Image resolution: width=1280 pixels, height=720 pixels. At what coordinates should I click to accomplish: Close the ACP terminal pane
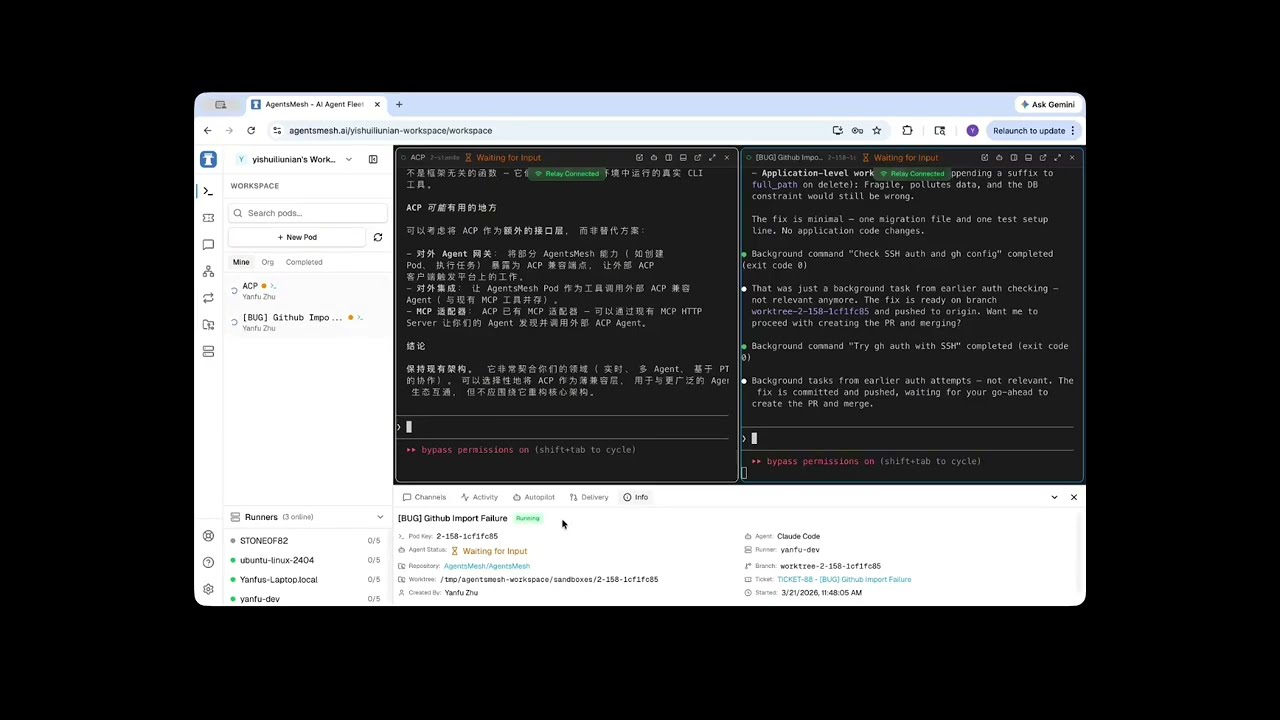point(727,157)
